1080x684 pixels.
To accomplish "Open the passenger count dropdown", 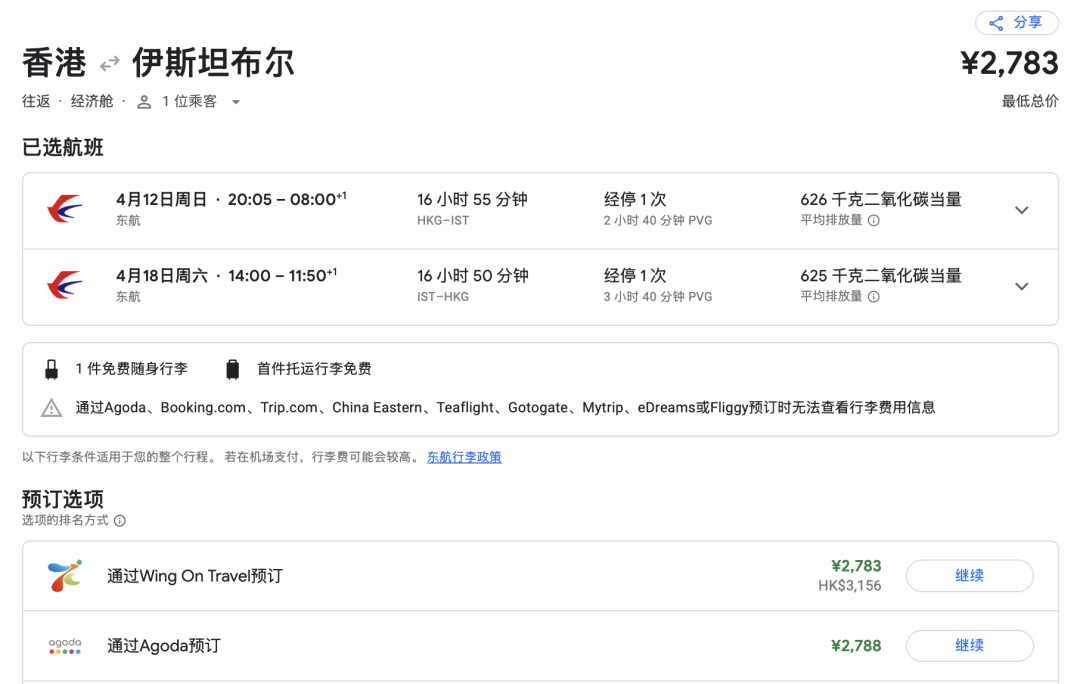I will (235, 101).
